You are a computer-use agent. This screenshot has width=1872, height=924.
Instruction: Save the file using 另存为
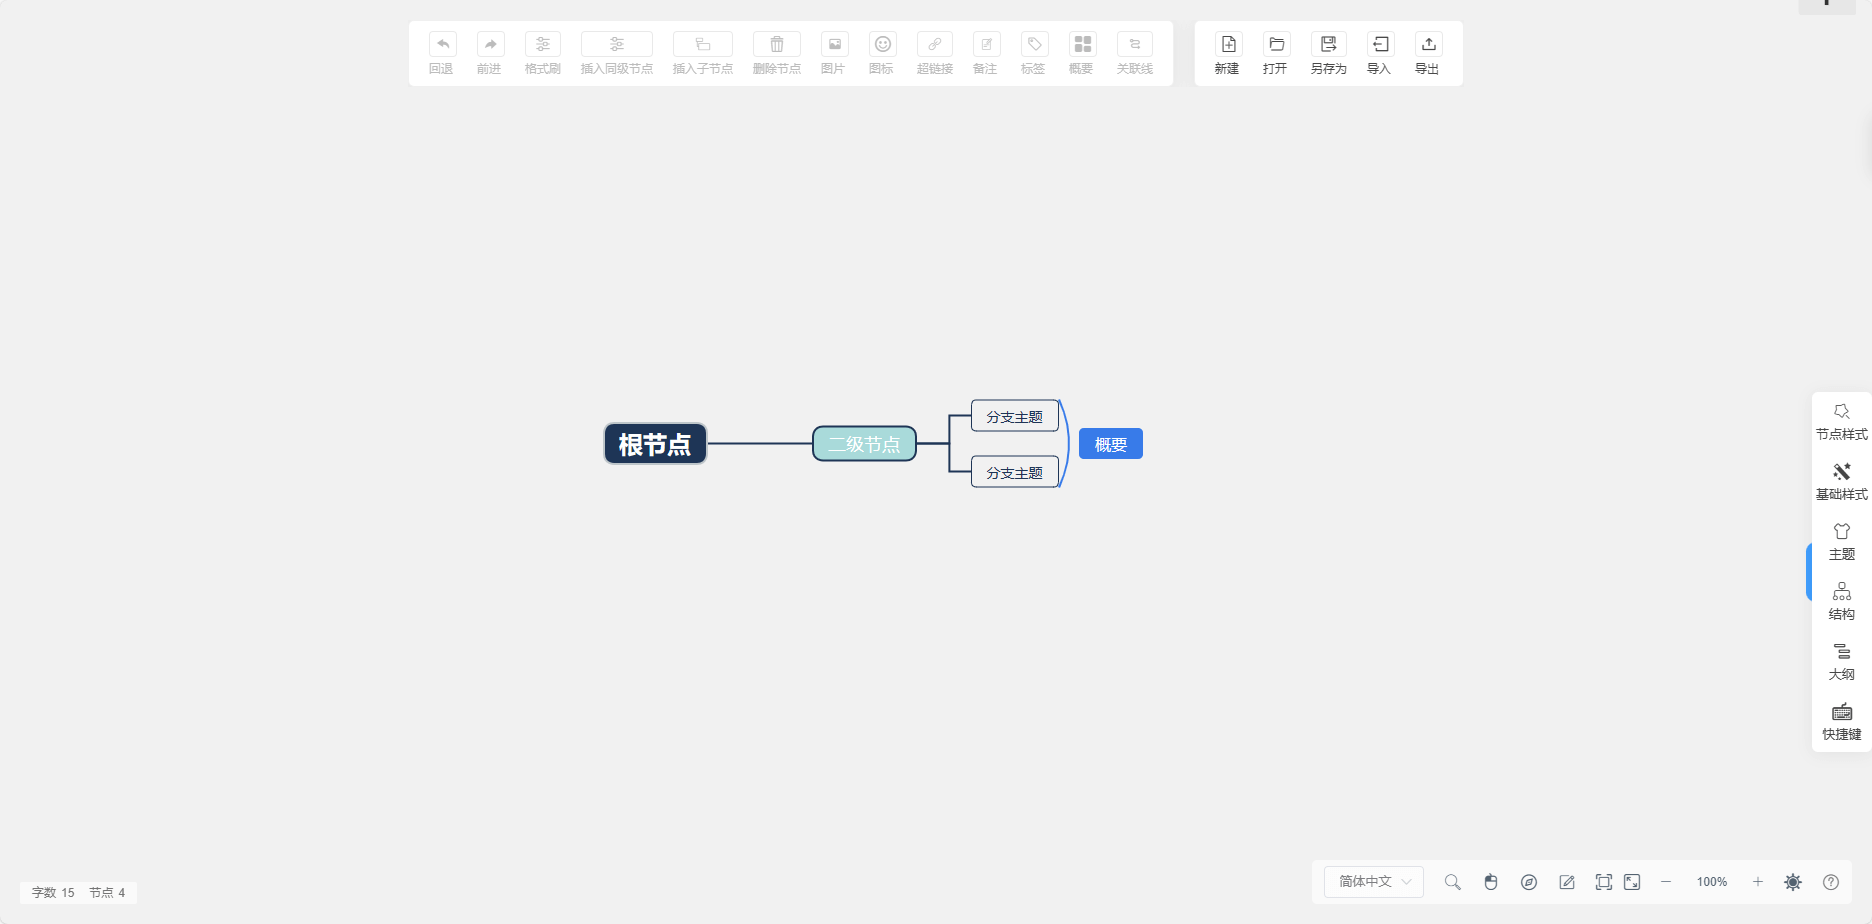[x=1328, y=52]
